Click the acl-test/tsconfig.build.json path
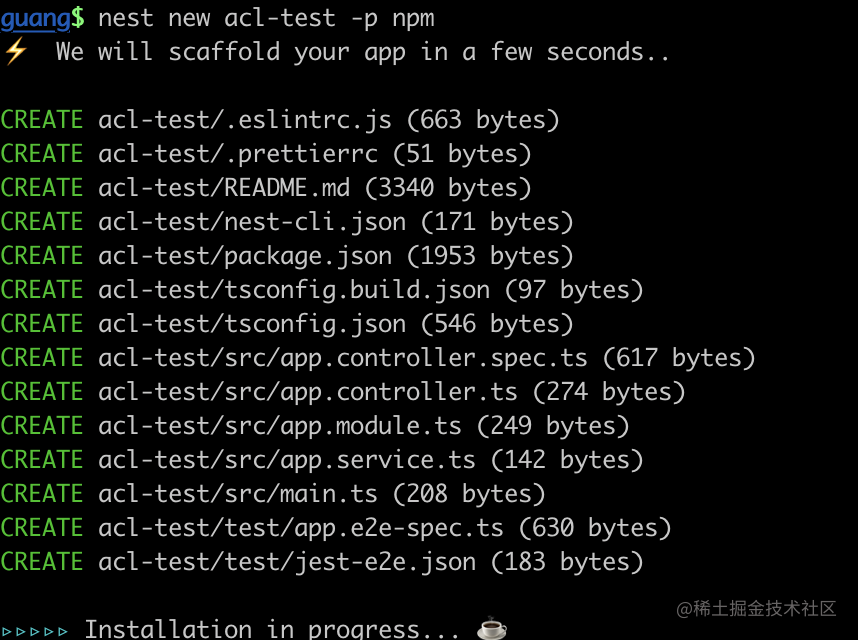Screen dimensions: 858x640 click(294, 290)
